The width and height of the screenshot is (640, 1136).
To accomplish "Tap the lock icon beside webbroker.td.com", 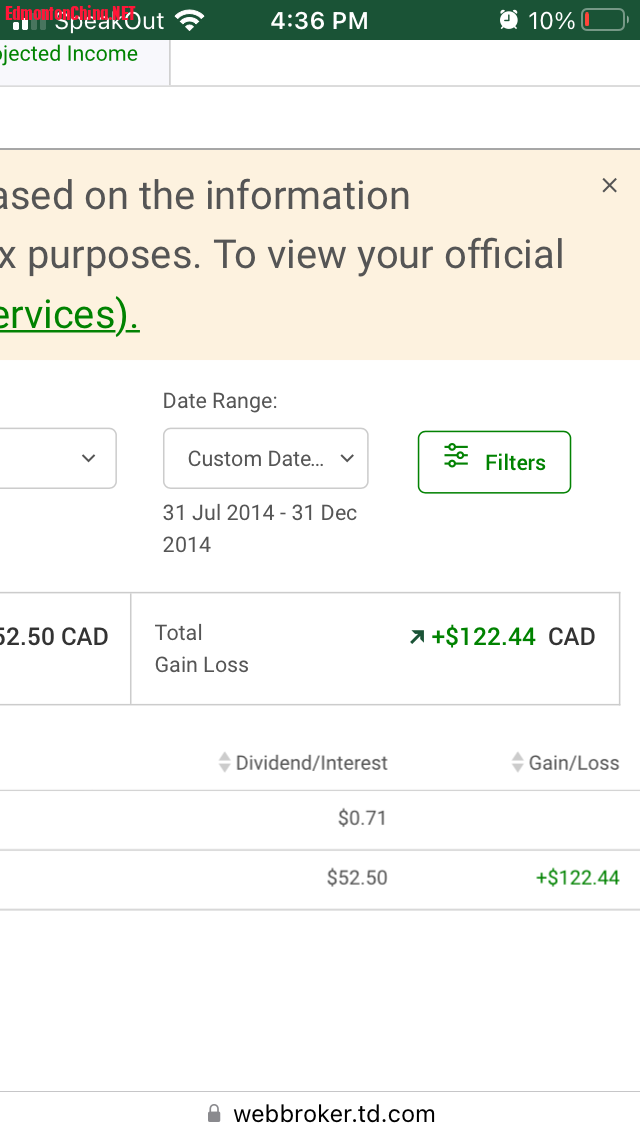I will point(214,1113).
